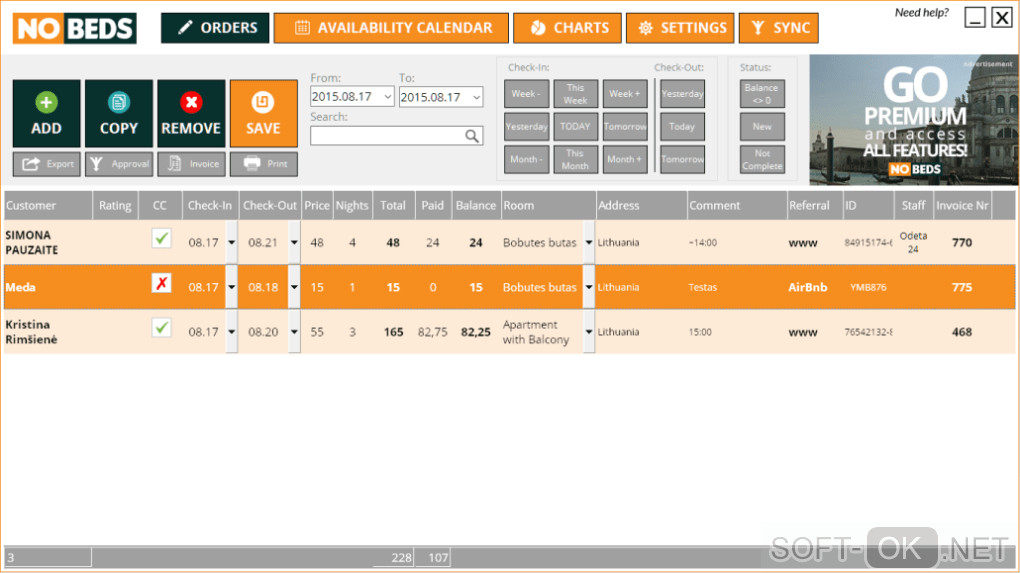Click the NO BEDS logo
Screen dimensions: 1020x573
pyautogui.click(x=74, y=28)
